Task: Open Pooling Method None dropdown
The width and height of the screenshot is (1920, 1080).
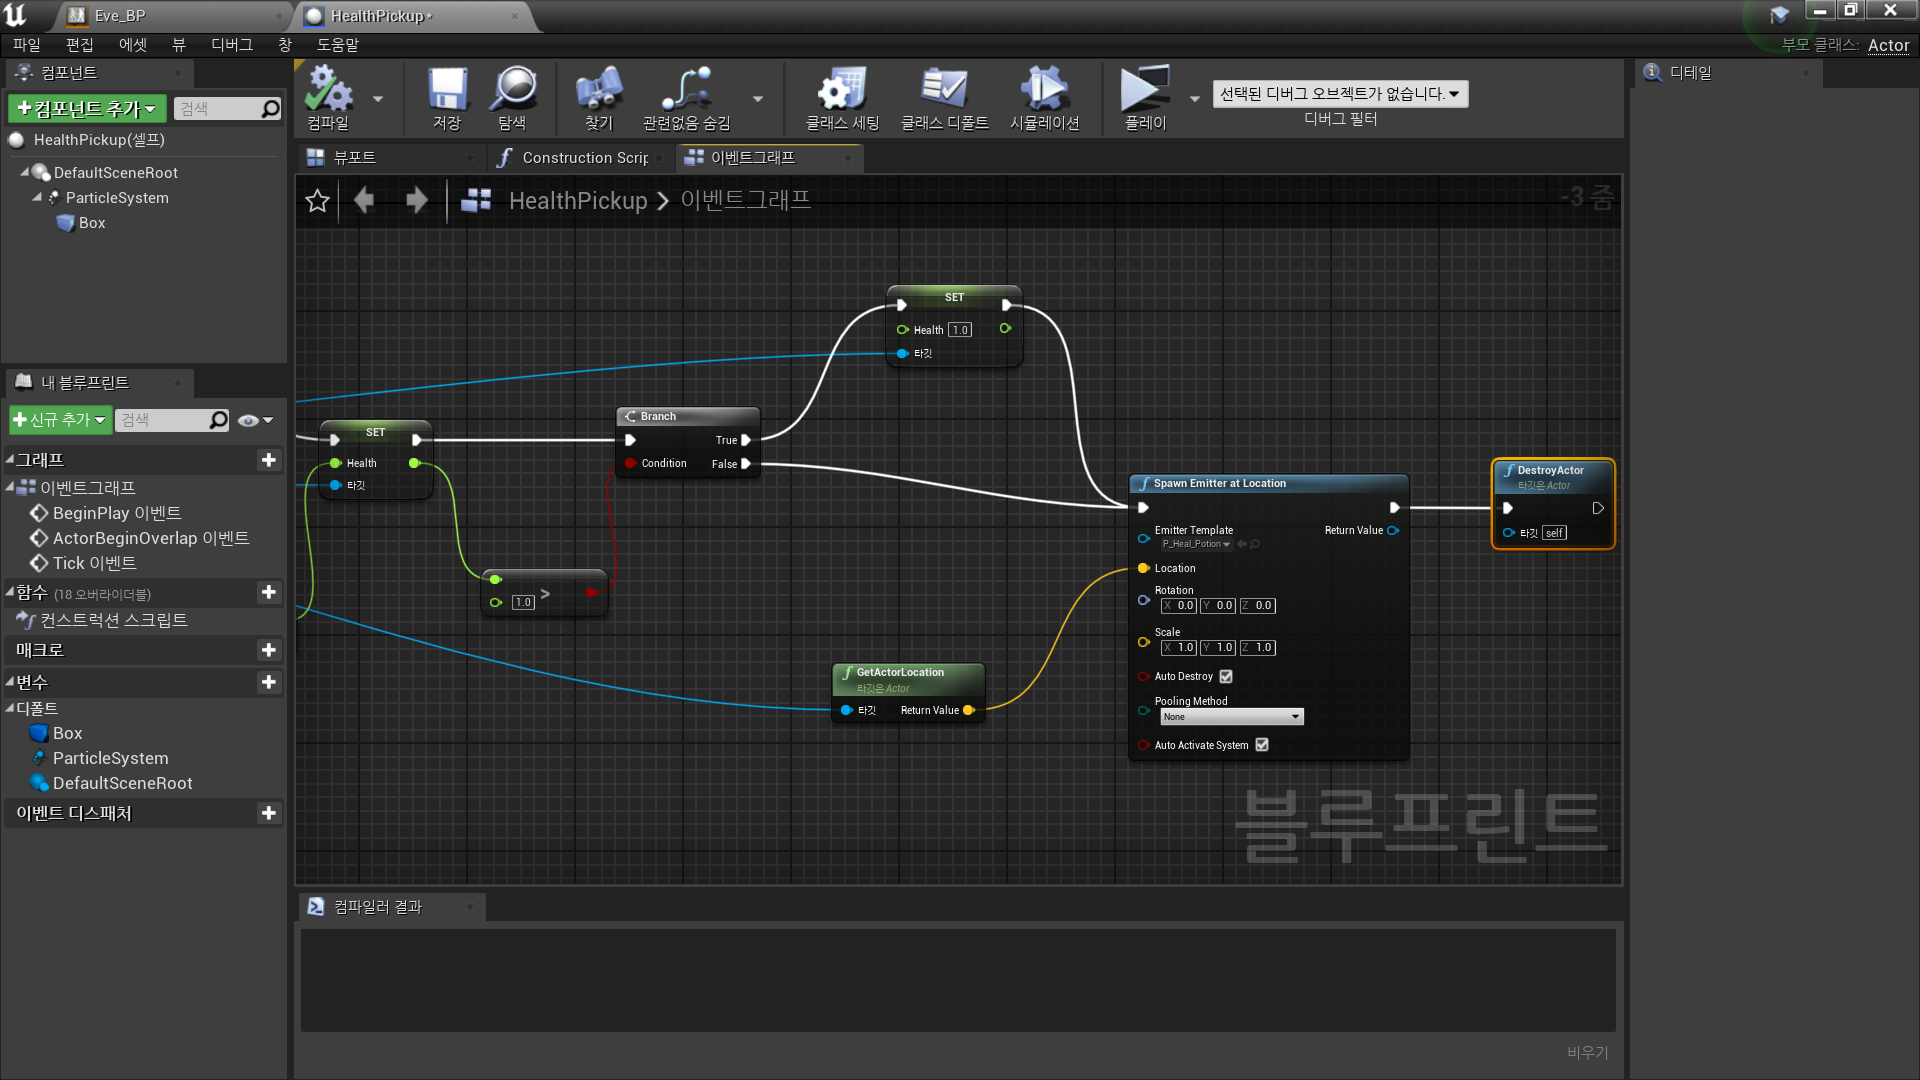Action: [x=1231, y=717]
